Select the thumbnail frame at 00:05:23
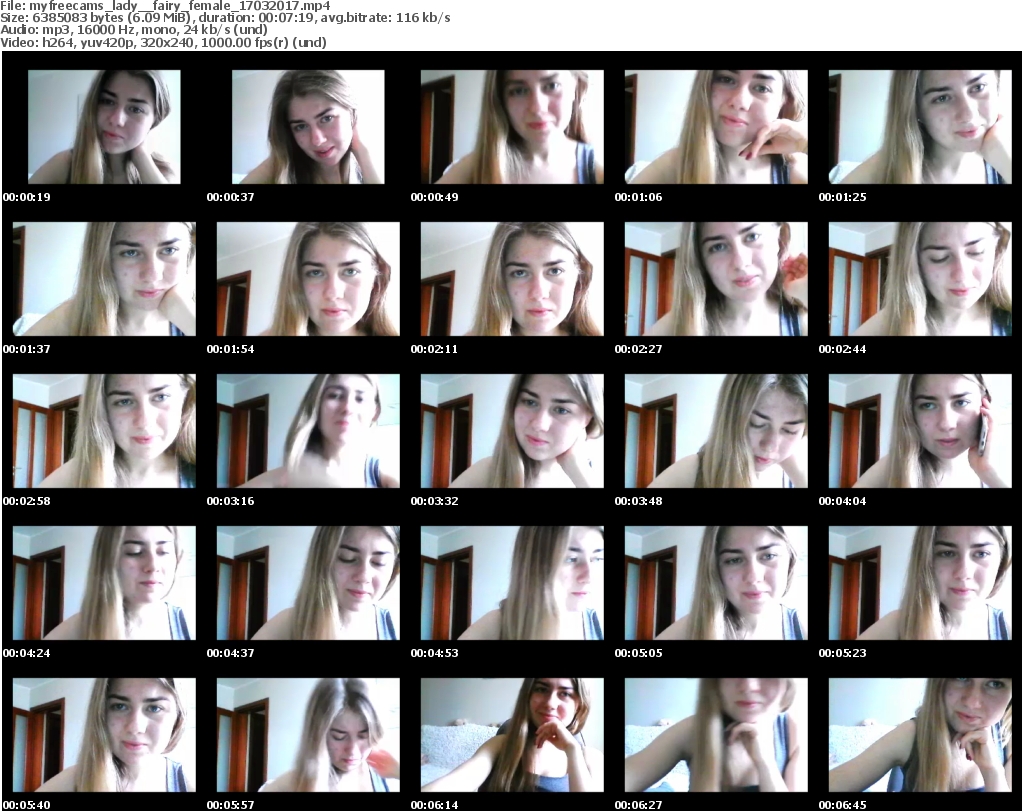Screen dimensions: 1024x811 920,583
